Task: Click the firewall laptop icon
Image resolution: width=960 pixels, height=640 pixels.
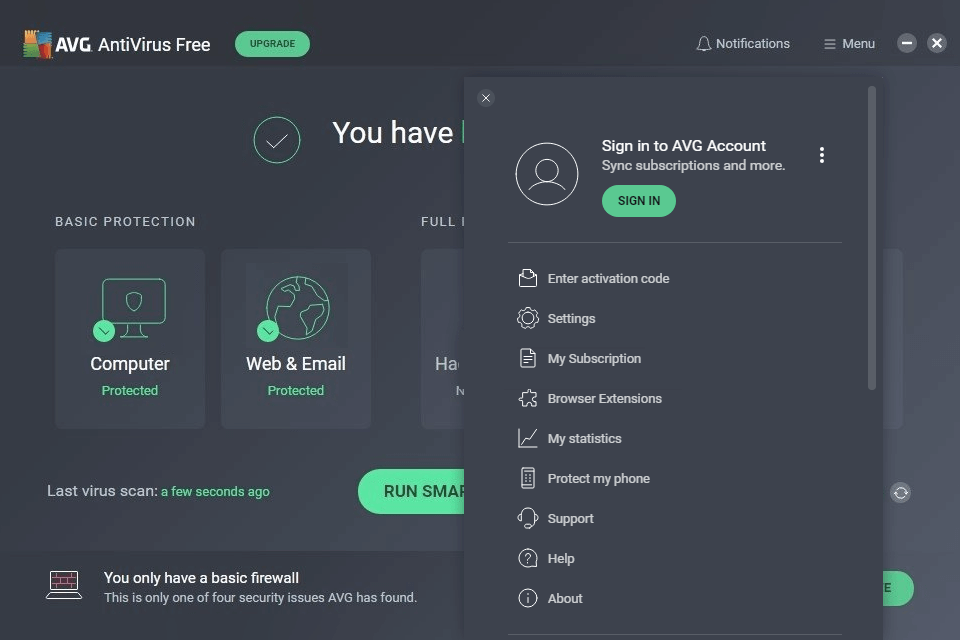Action: 64,585
